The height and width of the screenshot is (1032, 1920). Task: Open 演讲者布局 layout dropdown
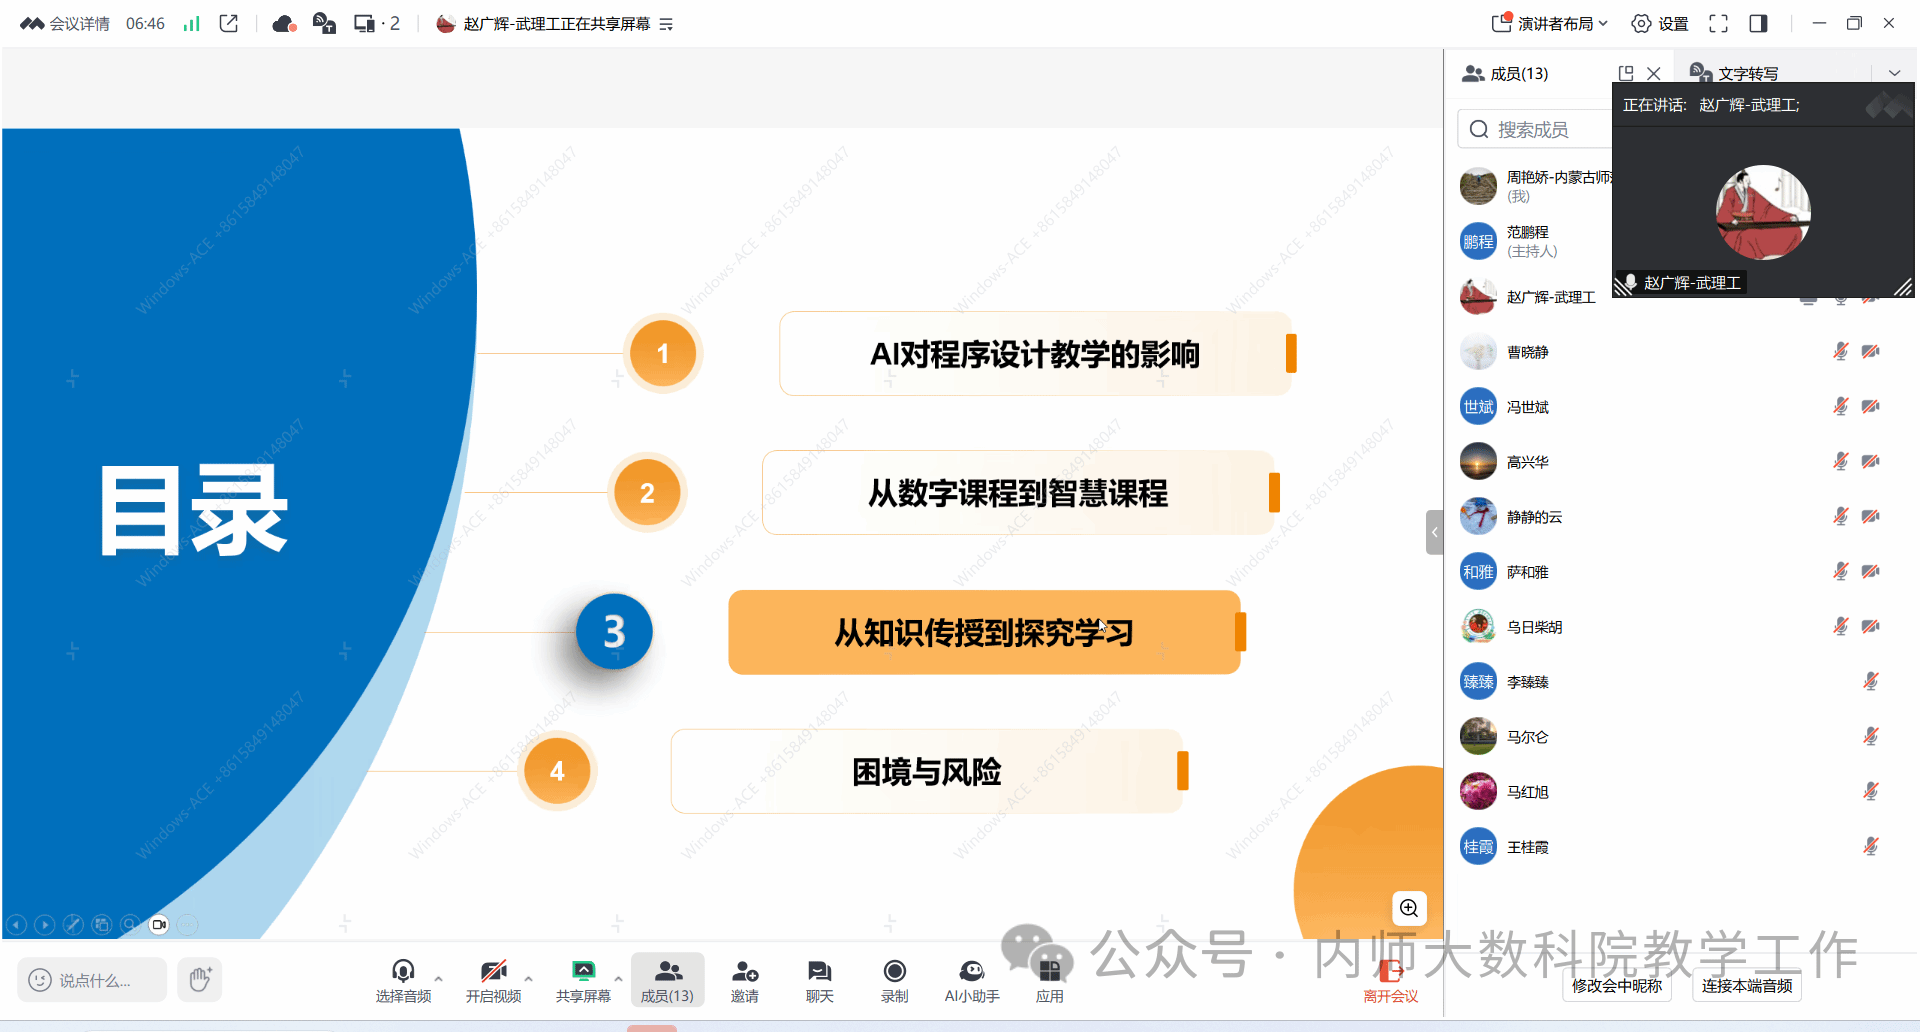point(1550,23)
